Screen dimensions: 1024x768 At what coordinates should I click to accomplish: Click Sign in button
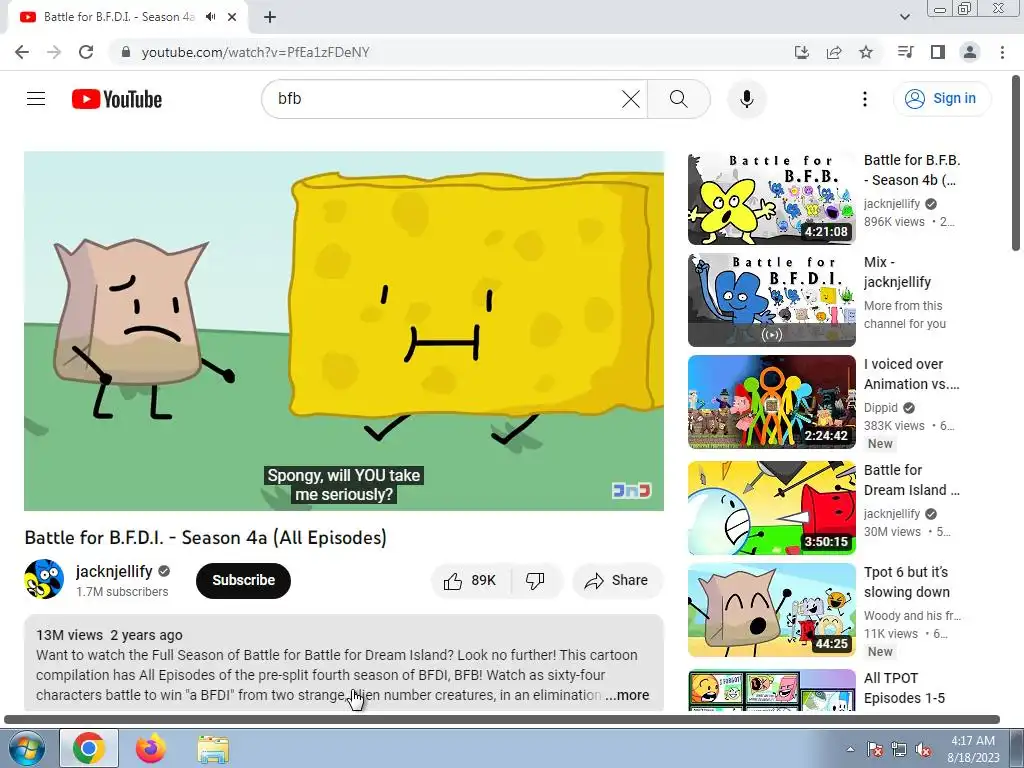941,99
